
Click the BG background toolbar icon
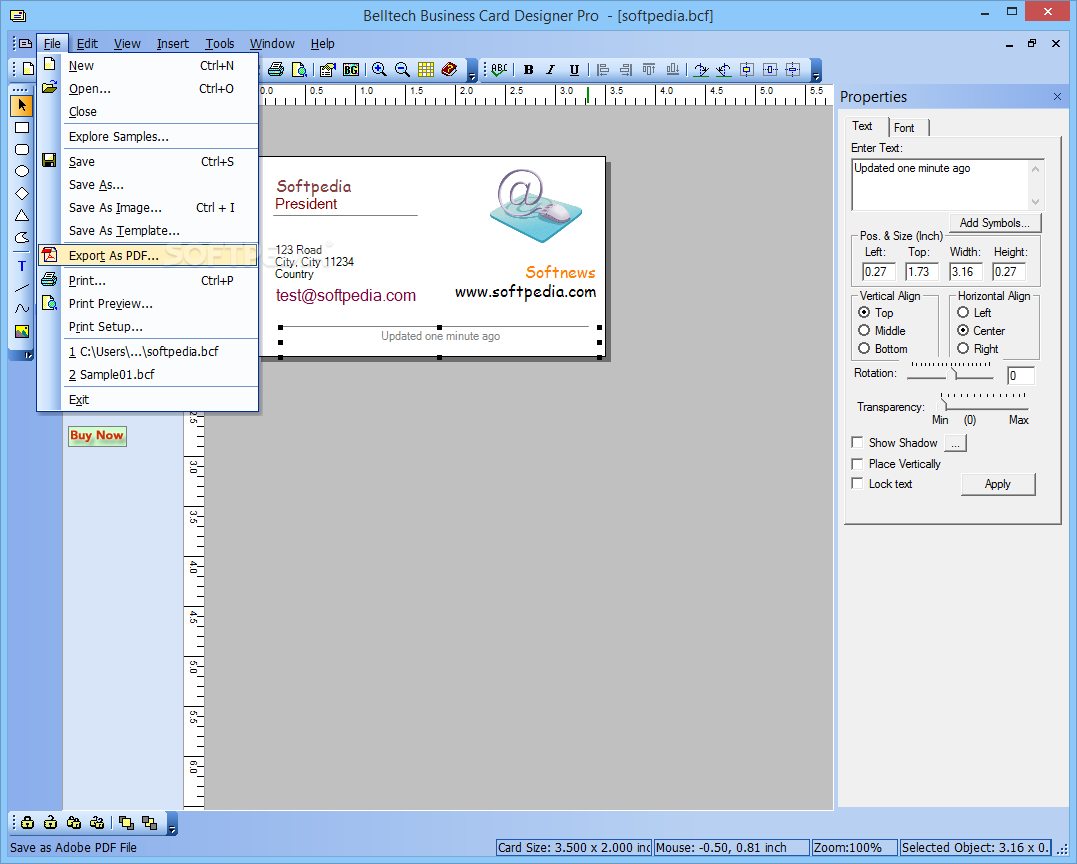(x=351, y=69)
